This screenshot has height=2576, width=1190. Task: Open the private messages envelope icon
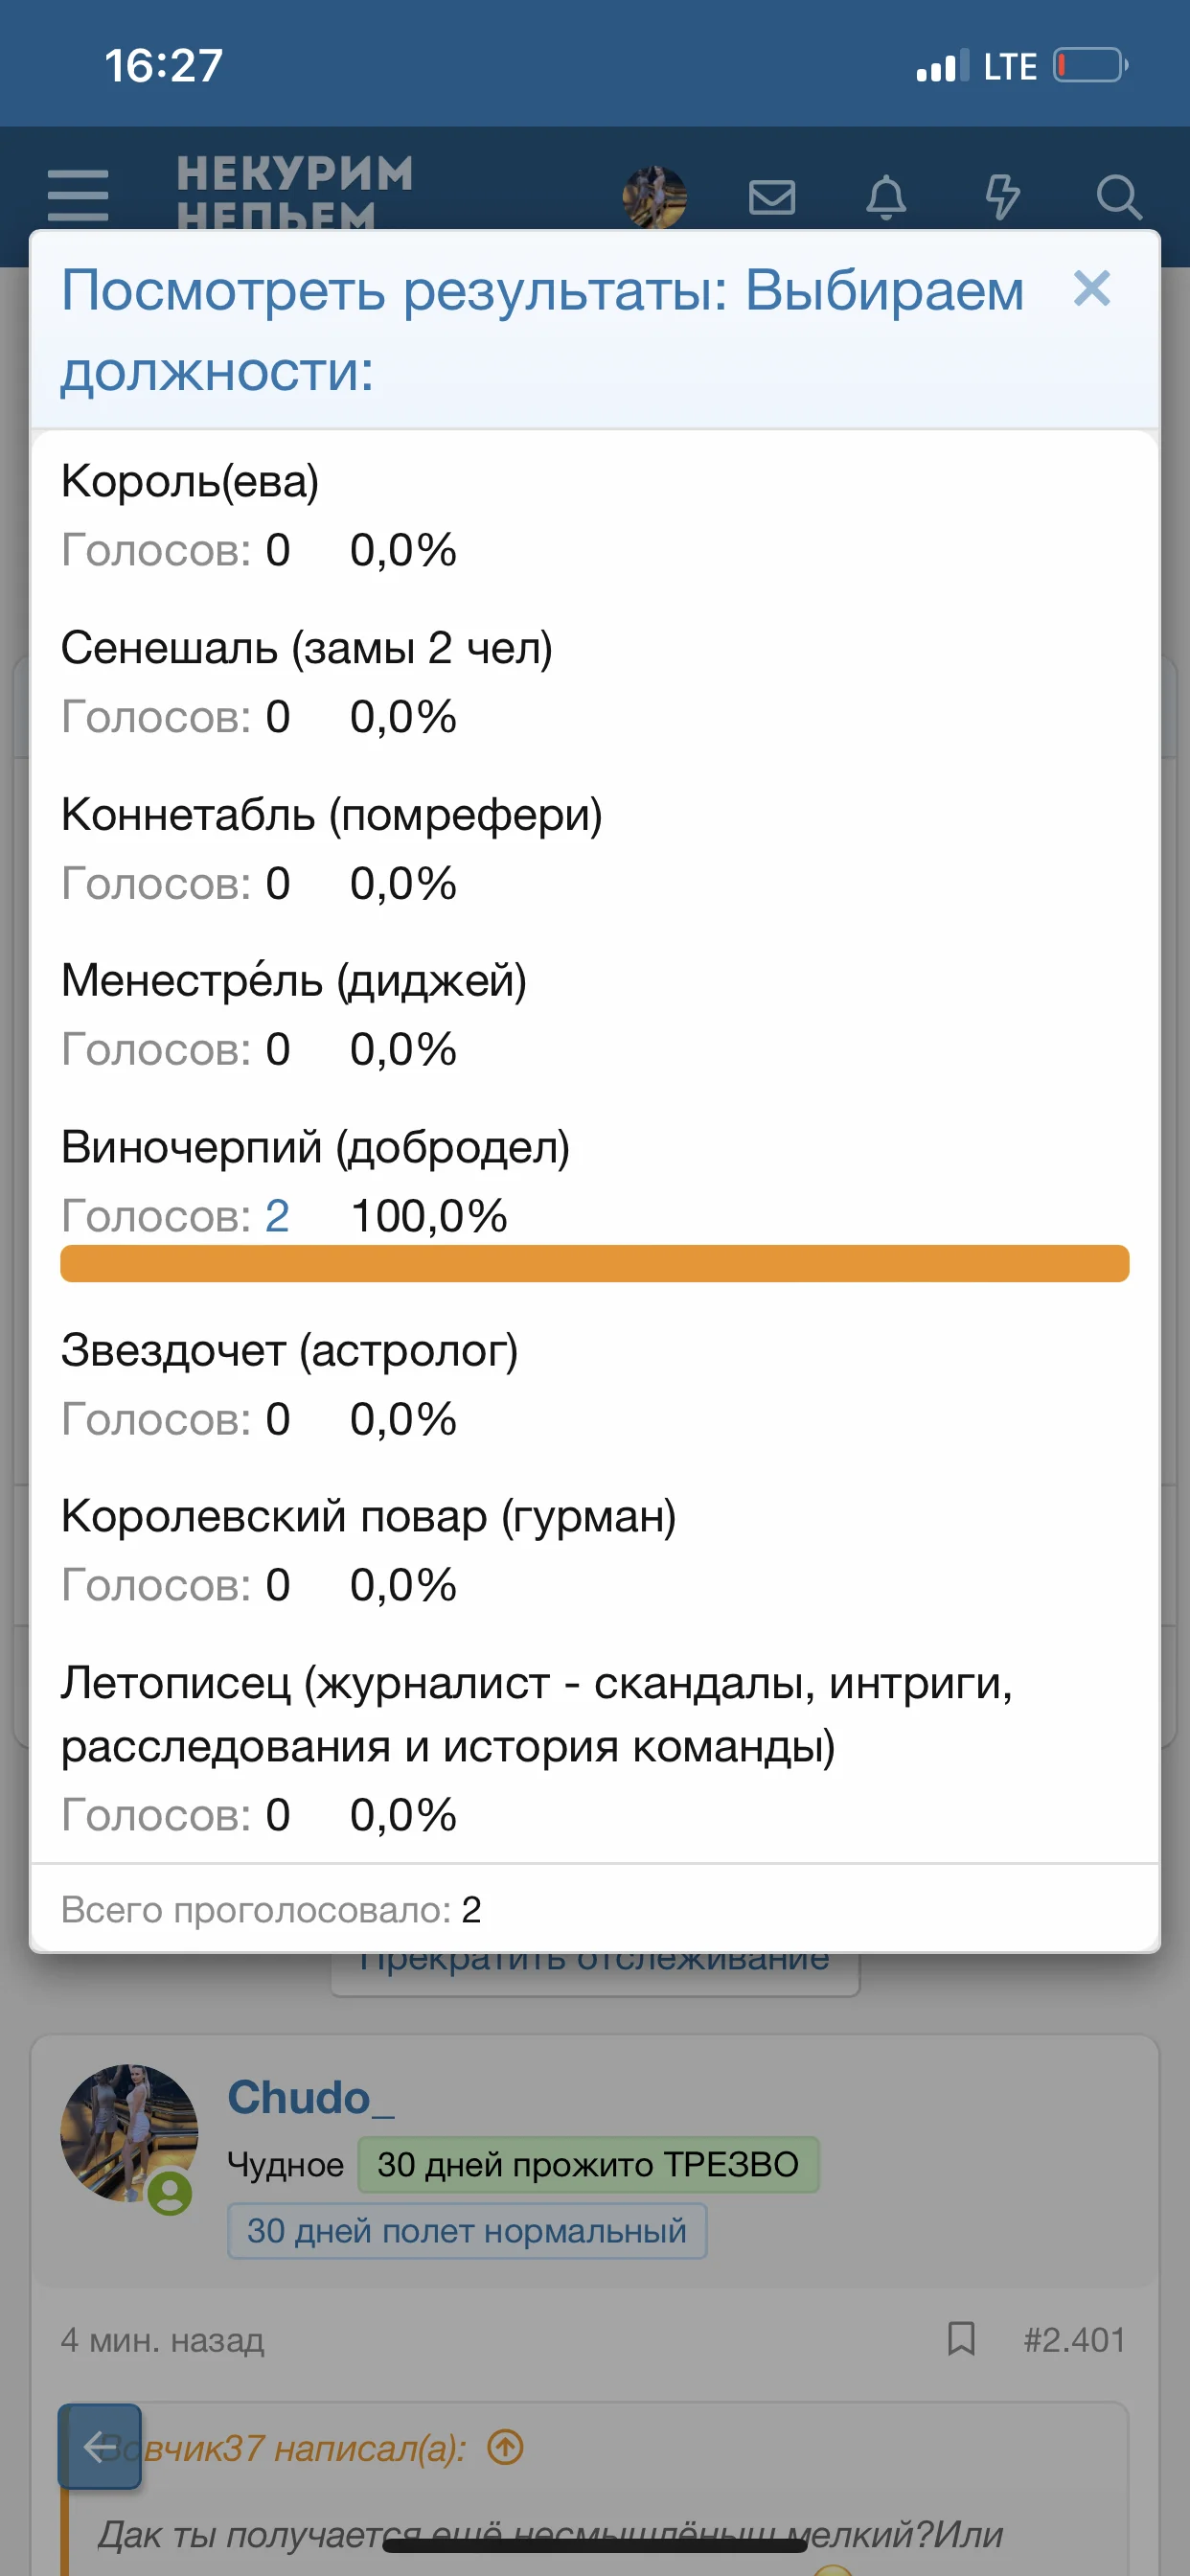coord(772,197)
